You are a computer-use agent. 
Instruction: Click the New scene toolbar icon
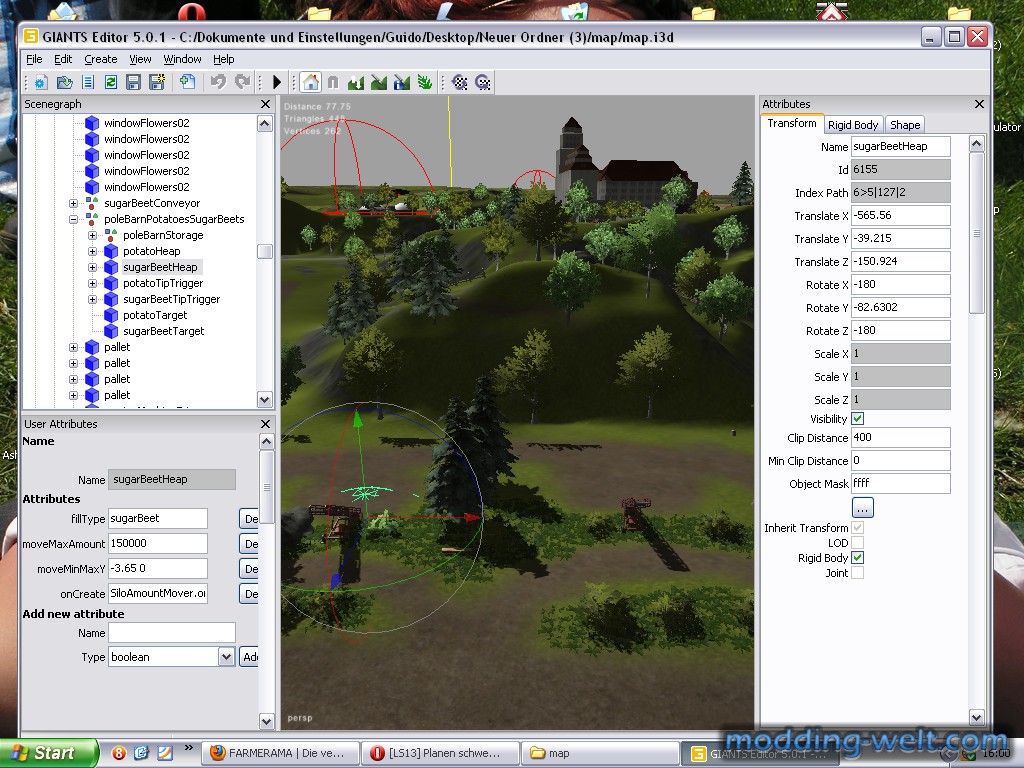(41, 82)
